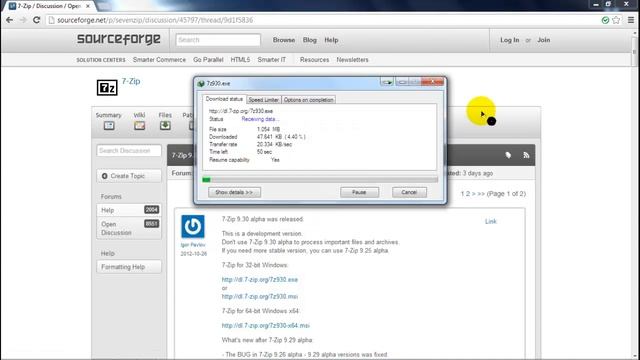Open the Formatting Help link

129,267
